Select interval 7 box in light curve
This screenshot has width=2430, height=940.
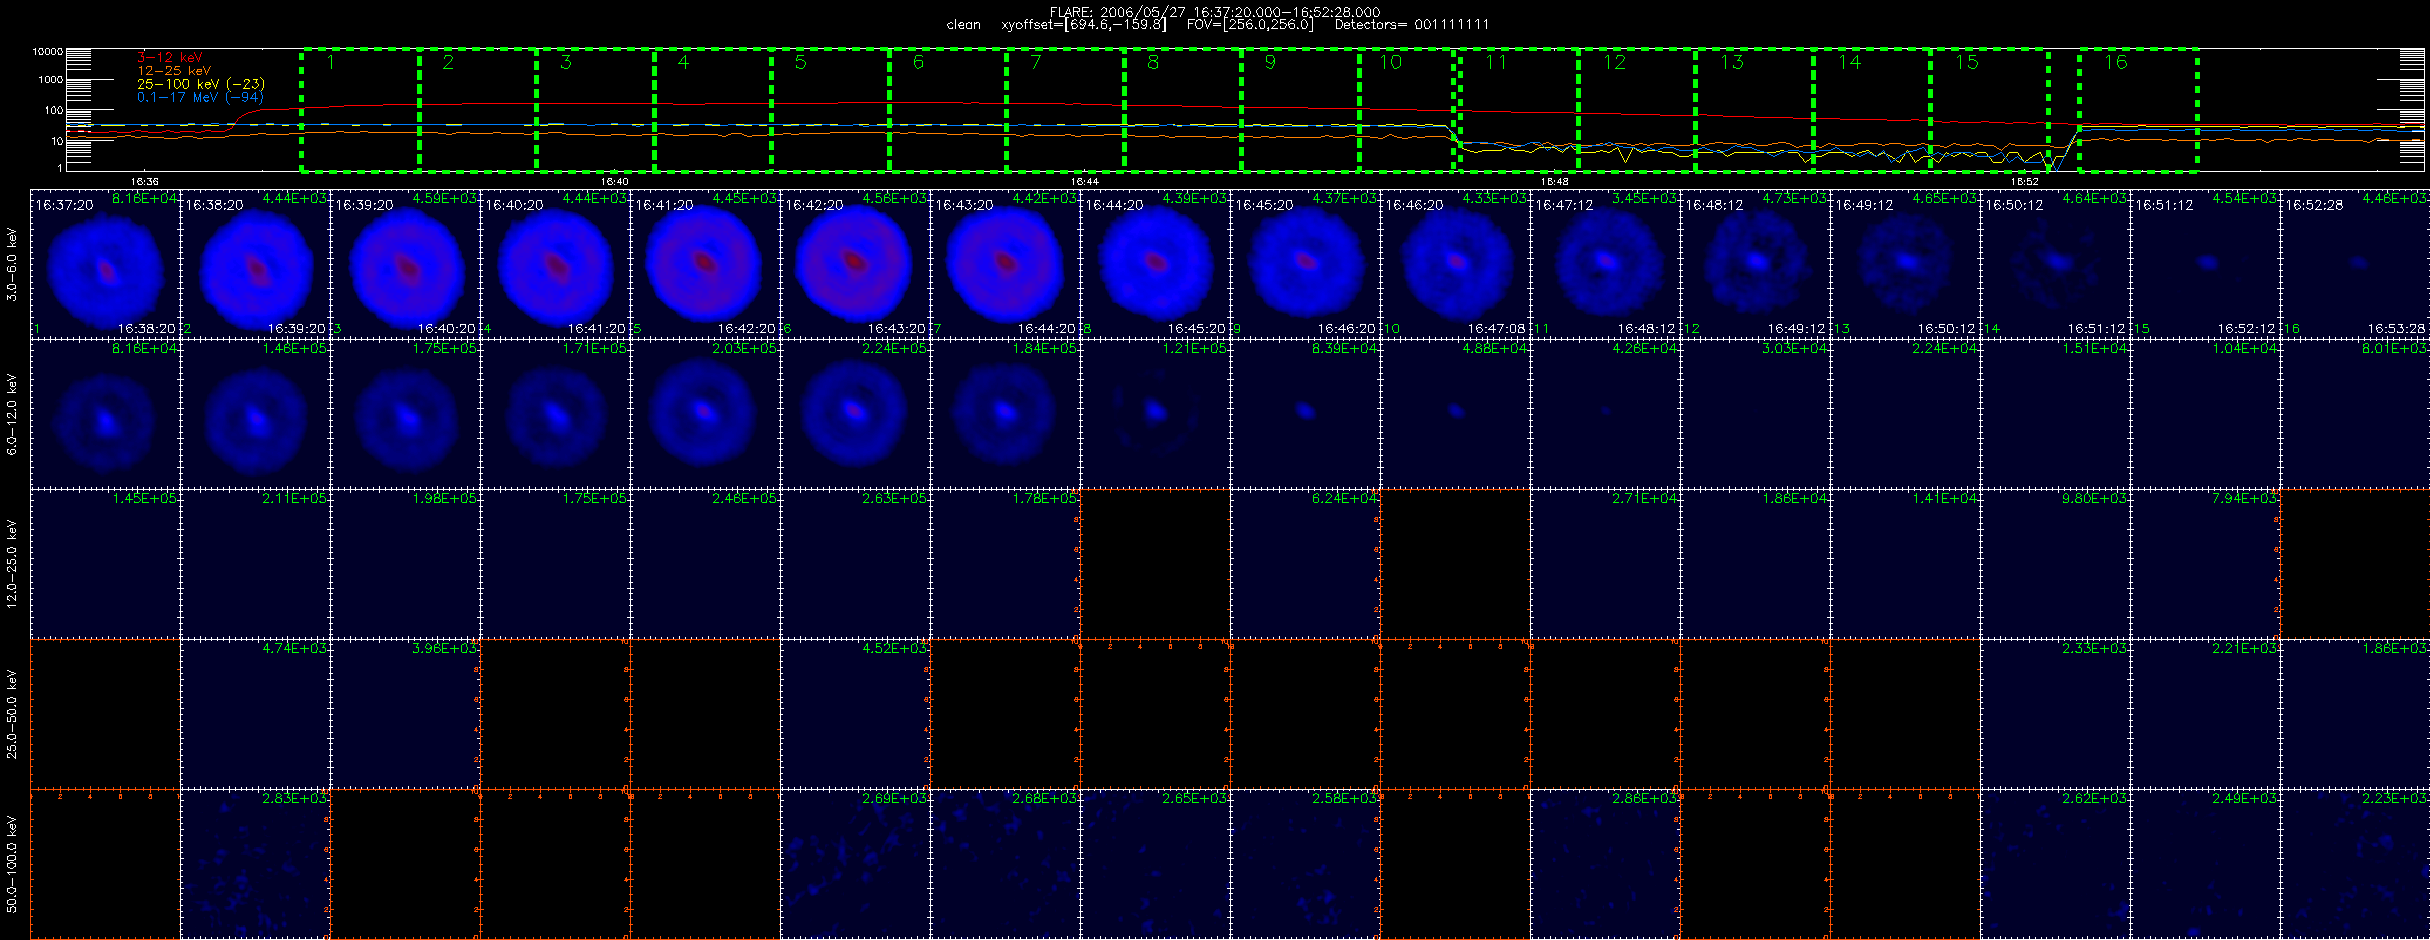(x=1066, y=109)
